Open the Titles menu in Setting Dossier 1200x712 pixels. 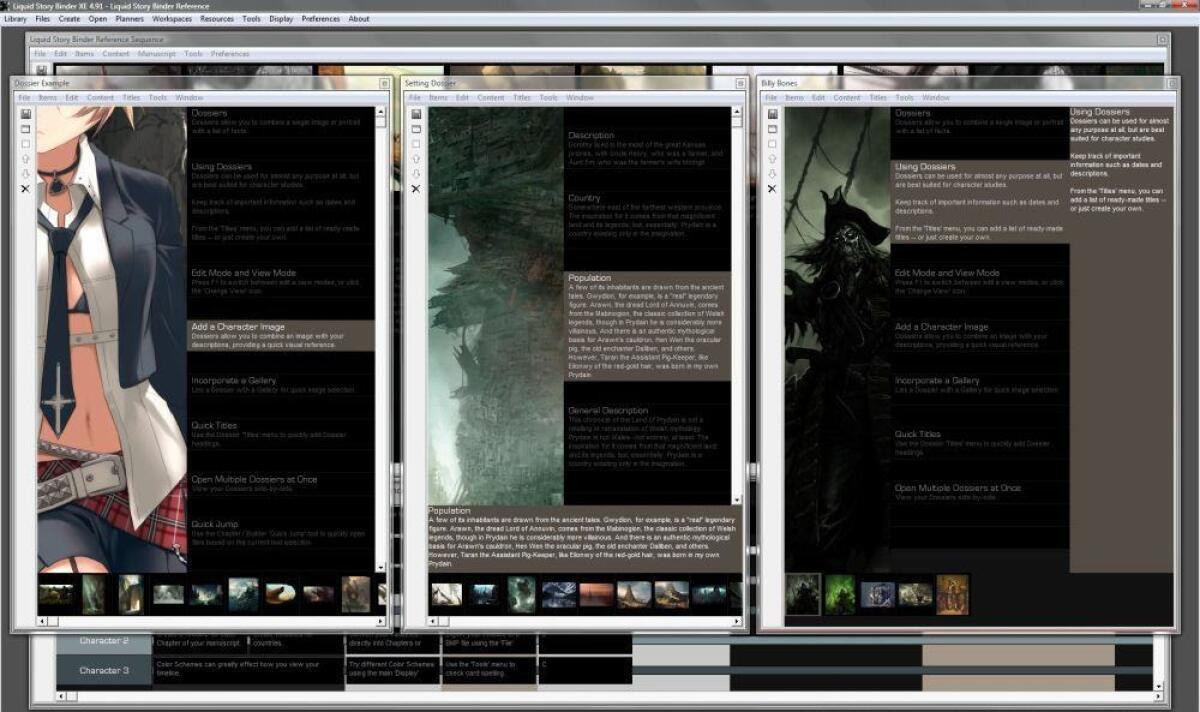pos(521,98)
